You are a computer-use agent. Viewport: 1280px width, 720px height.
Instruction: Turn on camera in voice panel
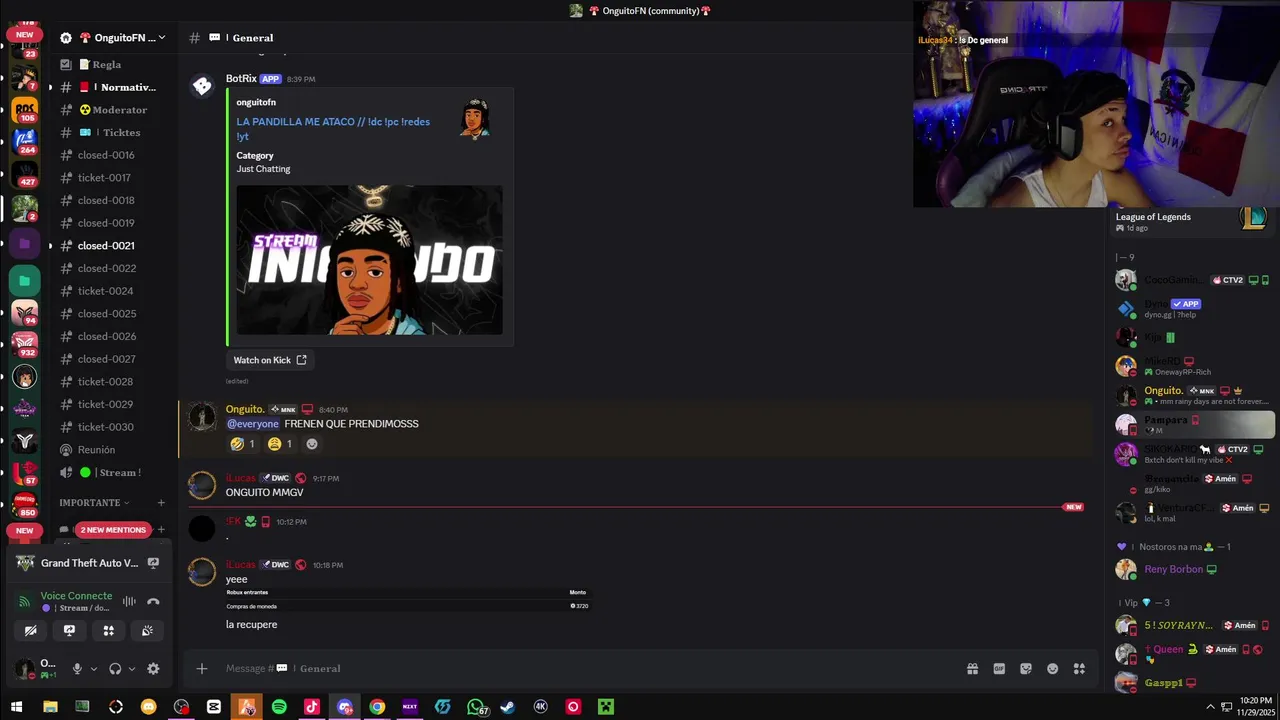pyautogui.click(x=31, y=630)
